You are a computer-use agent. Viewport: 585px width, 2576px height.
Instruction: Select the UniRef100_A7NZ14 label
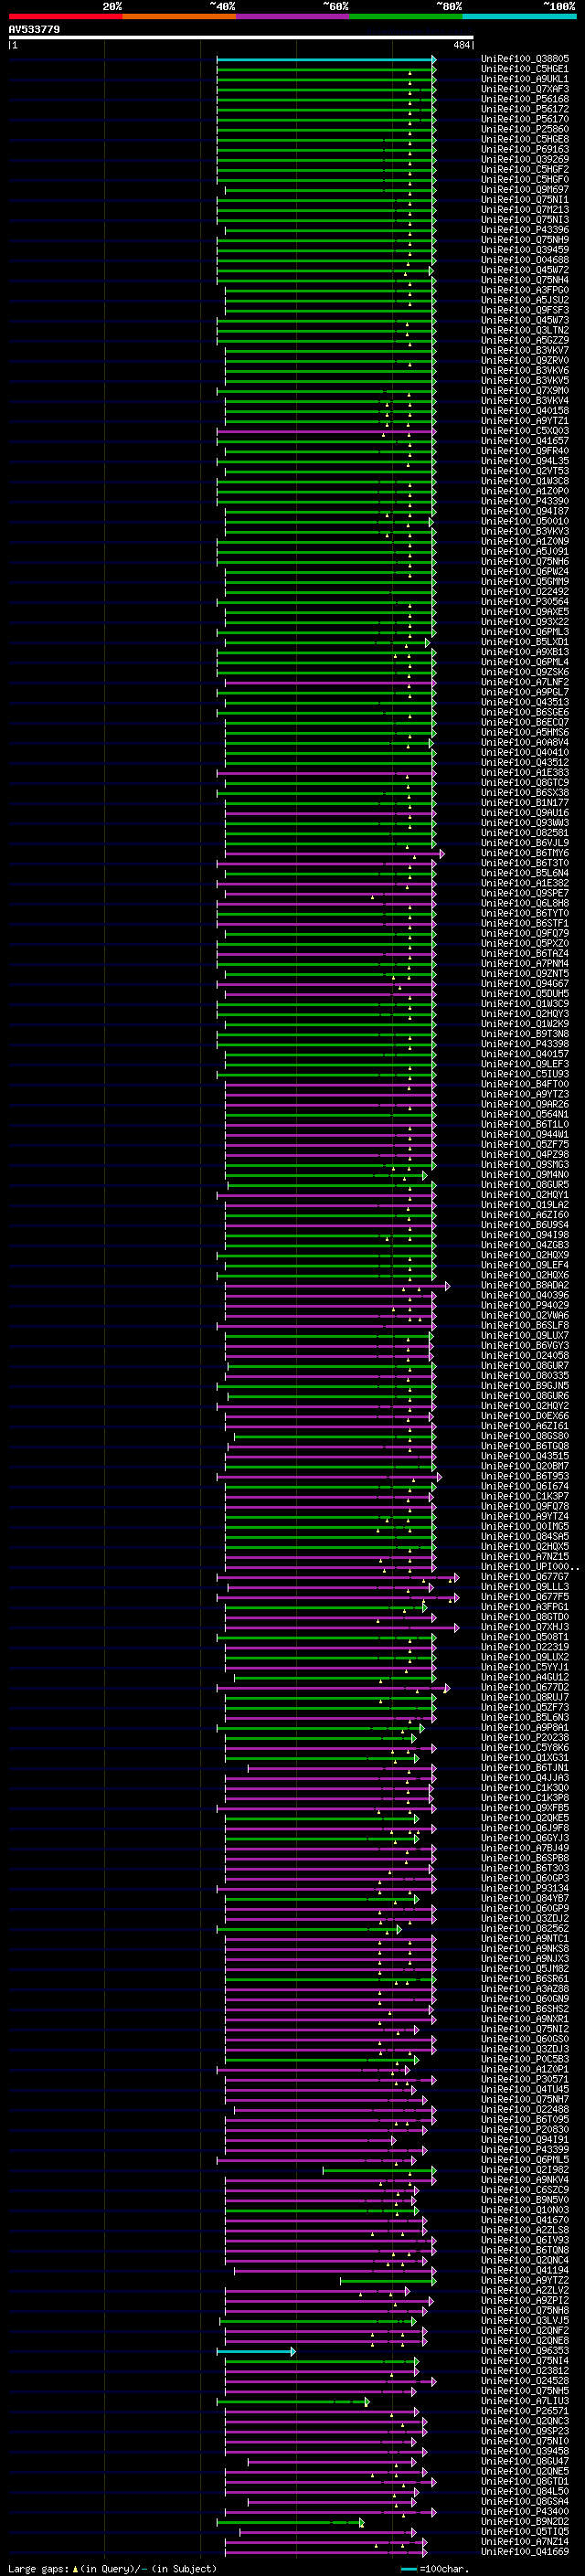[525, 2541]
